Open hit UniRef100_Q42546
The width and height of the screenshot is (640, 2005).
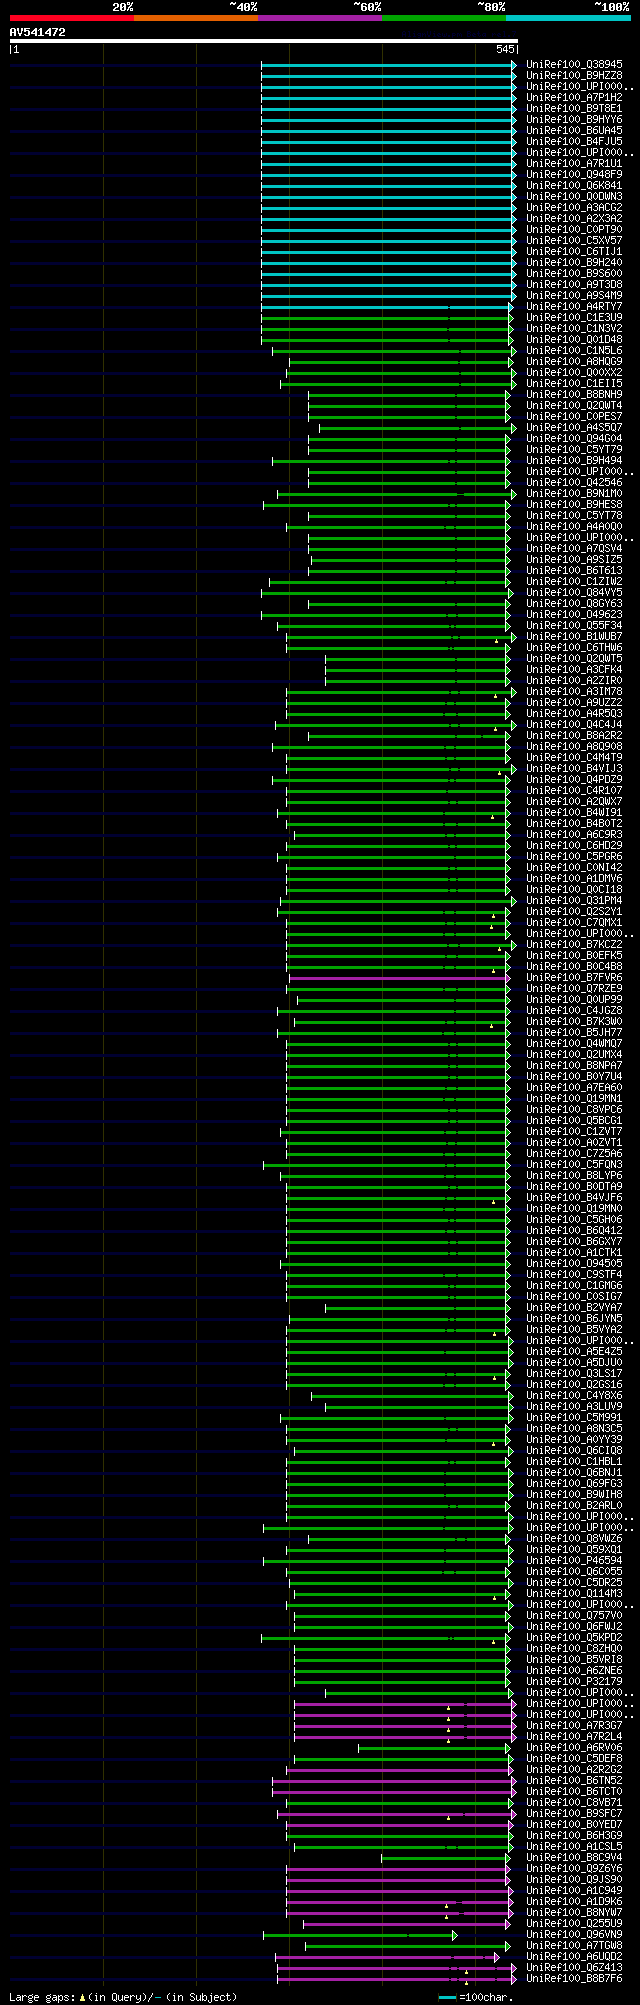coord(575,483)
